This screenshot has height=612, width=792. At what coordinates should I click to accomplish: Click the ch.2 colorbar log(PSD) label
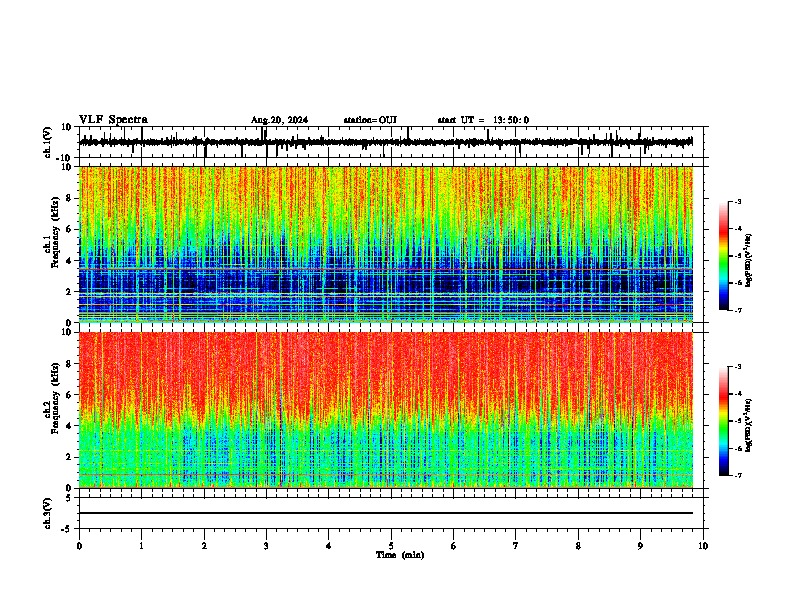coord(748,425)
